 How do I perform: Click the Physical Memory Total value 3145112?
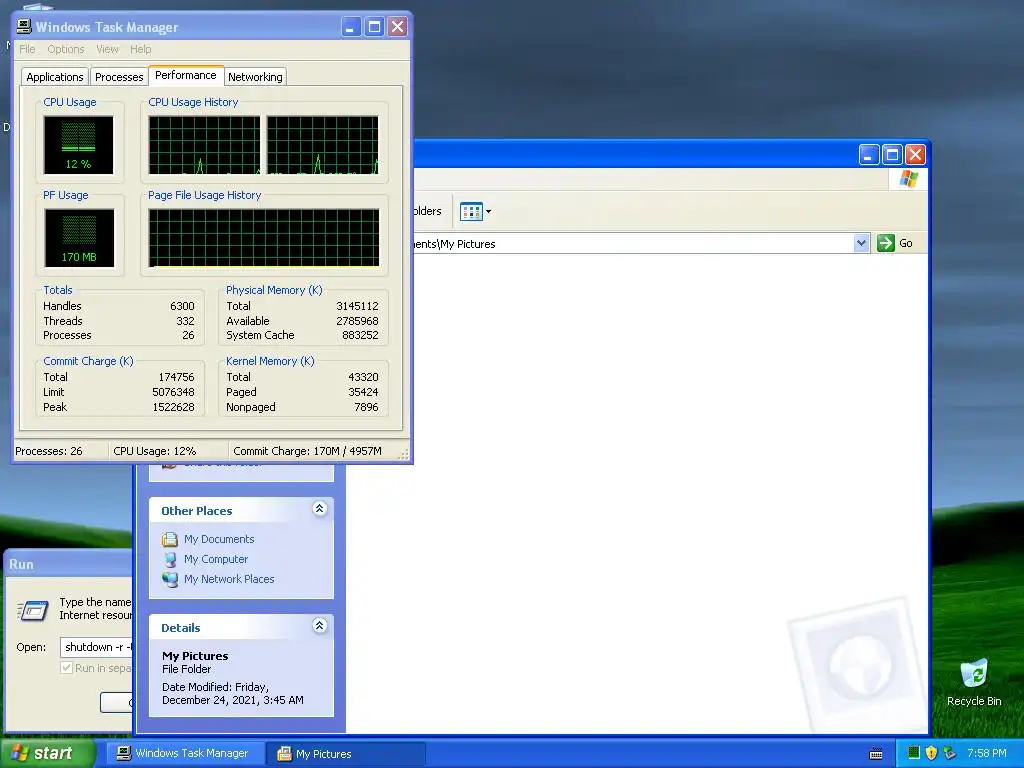point(357,306)
